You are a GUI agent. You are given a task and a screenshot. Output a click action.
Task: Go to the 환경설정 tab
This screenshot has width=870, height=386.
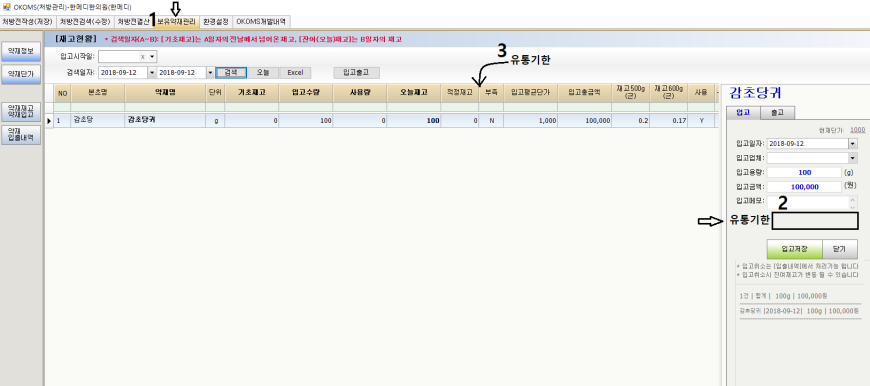click(216, 22)
